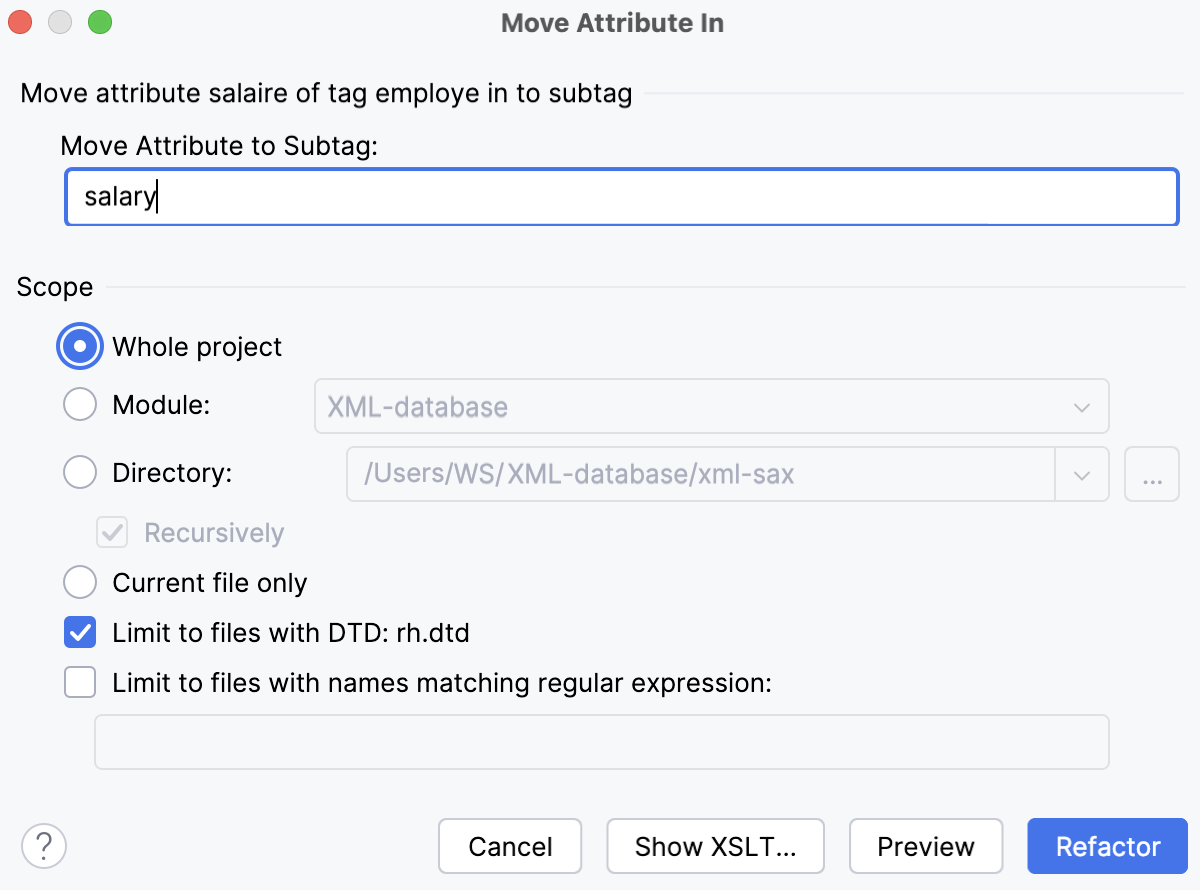
Task: Enable limiting files by regular expression
Action: [x=79, y=682]
